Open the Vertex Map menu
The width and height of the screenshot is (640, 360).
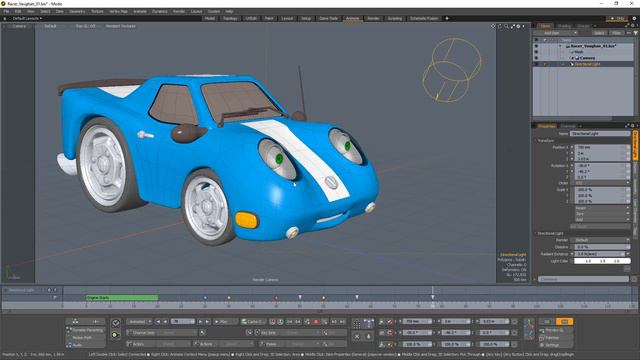pyautogui.click(x=118, y=11)
